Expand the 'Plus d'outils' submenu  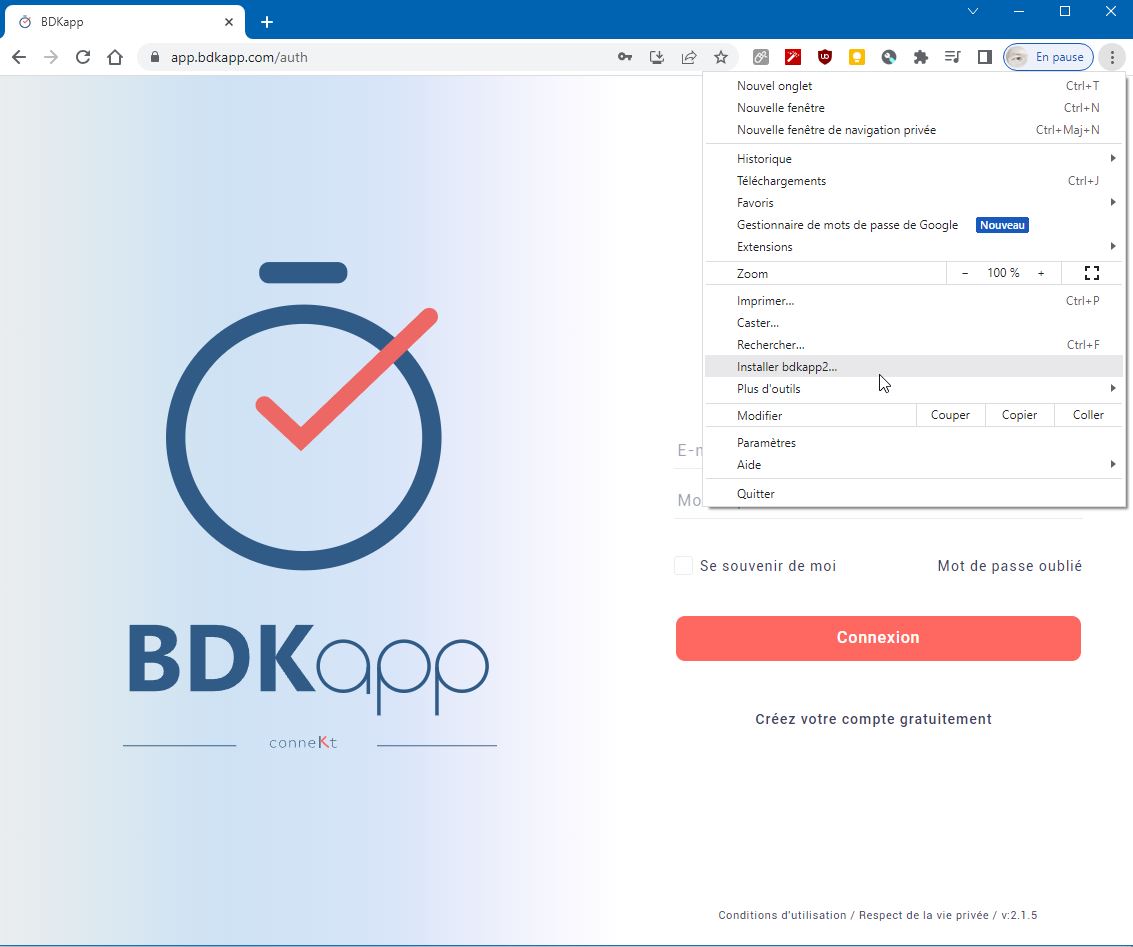coord(915,389)
